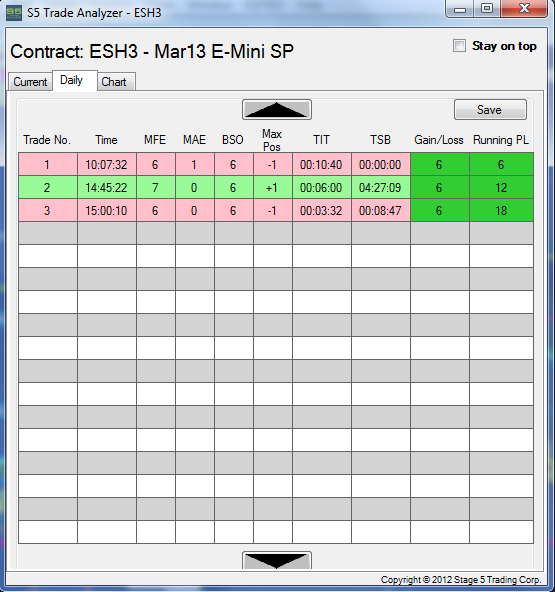Click the up arrow button above the table
This screenshot has width=555, height=592.
[277, 109]
